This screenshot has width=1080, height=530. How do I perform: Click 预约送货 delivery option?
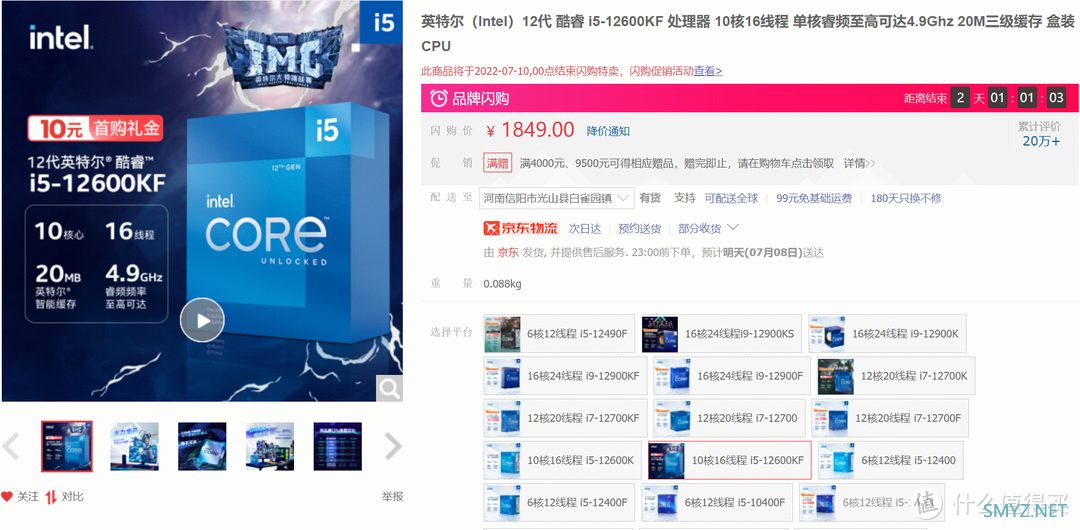640,228
